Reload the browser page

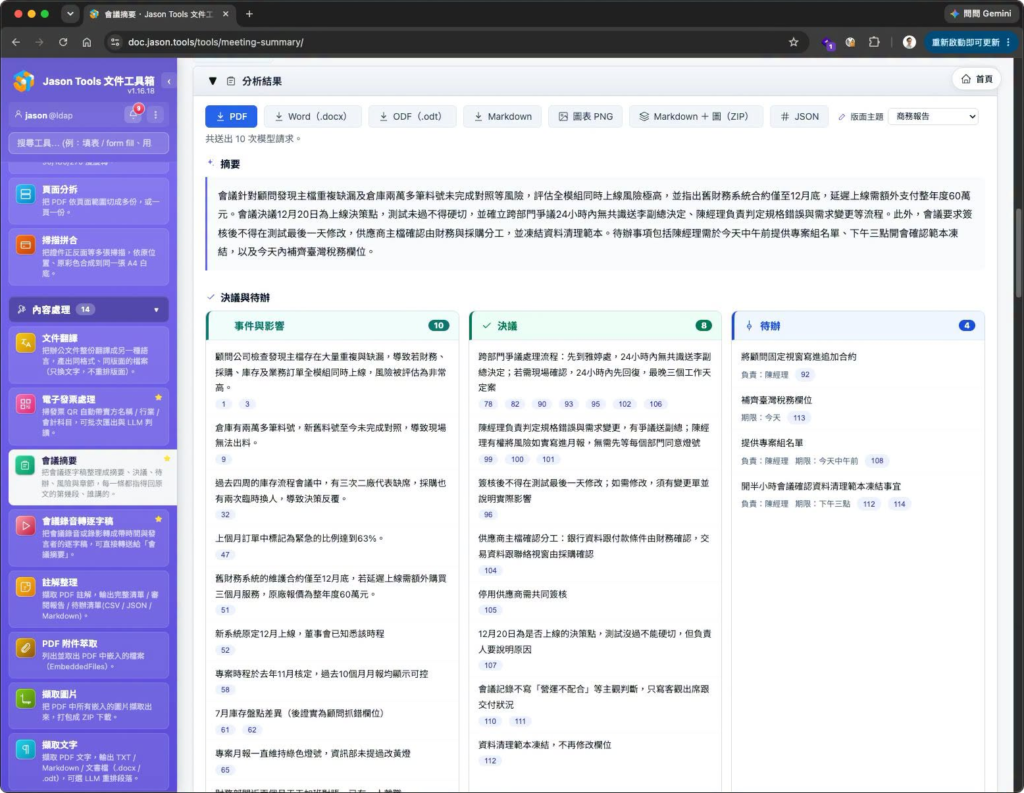point(63,42)
